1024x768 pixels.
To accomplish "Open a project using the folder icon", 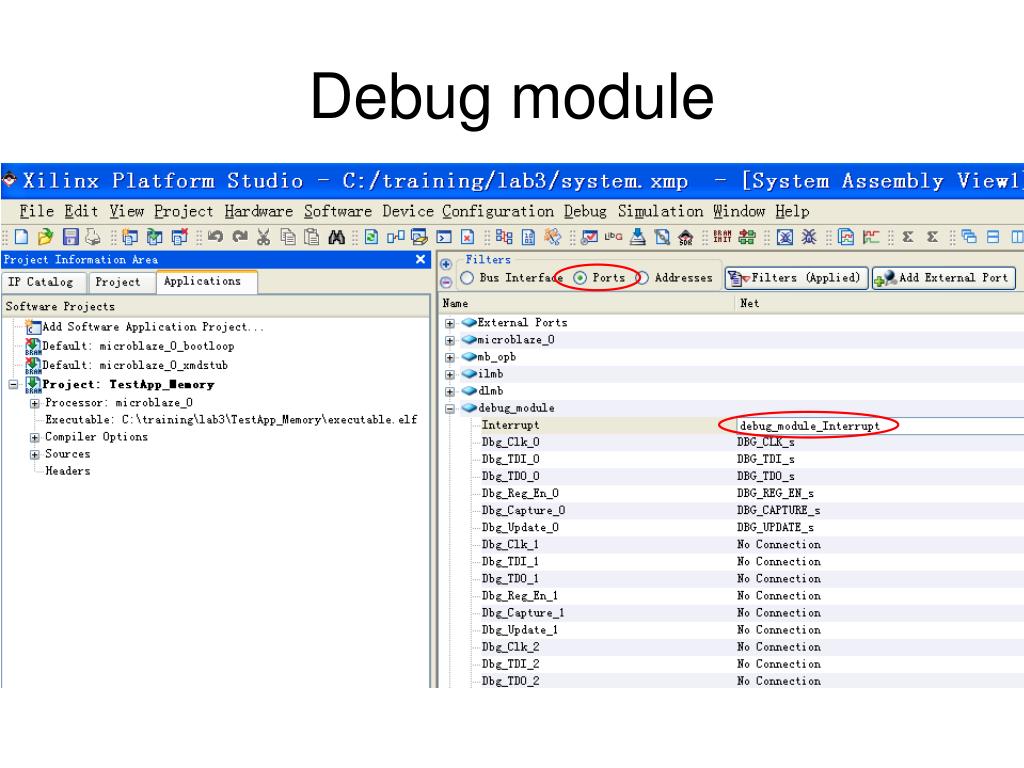I will click(x=45, y=237).
